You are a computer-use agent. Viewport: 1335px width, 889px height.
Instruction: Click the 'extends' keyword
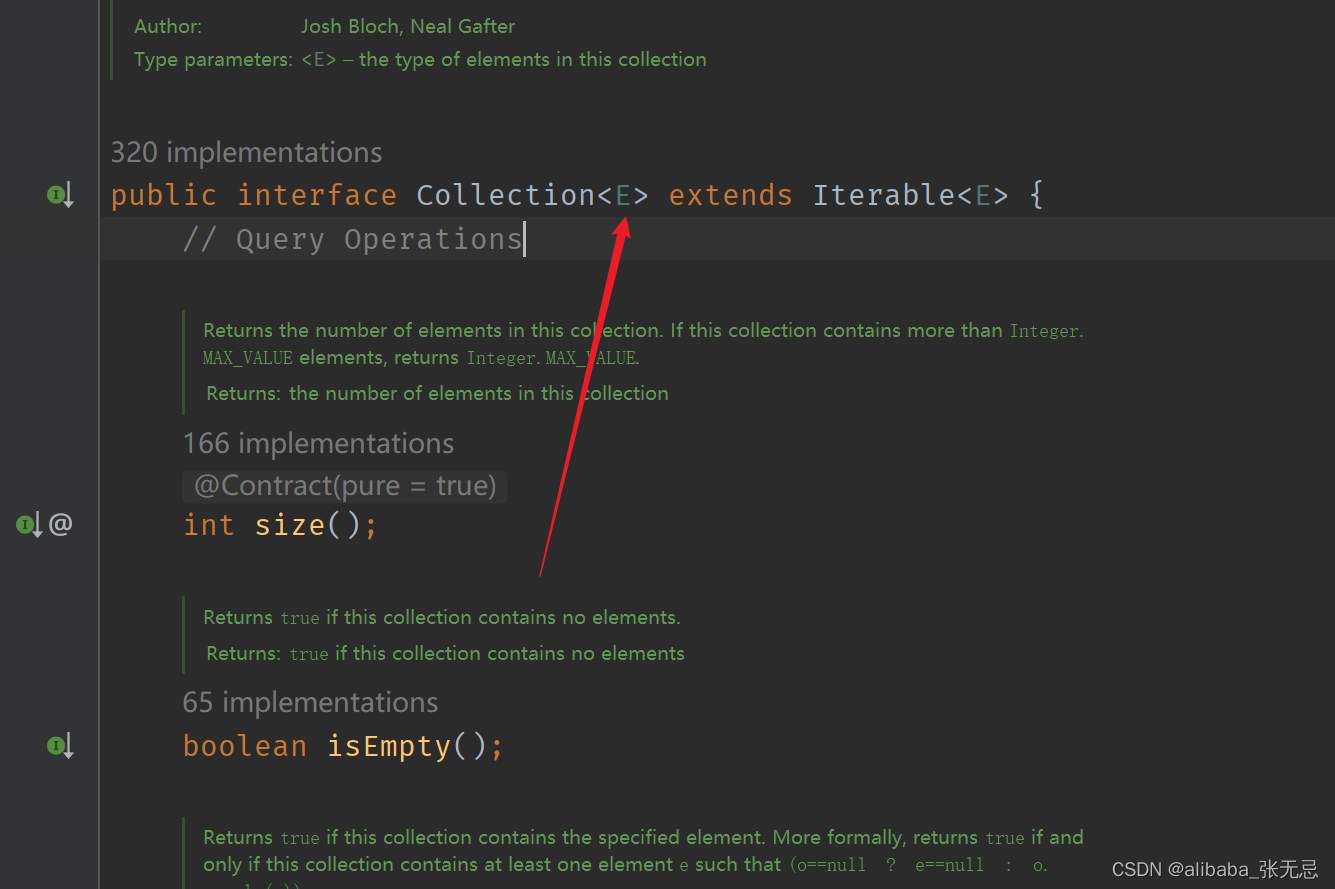(730, 195)
